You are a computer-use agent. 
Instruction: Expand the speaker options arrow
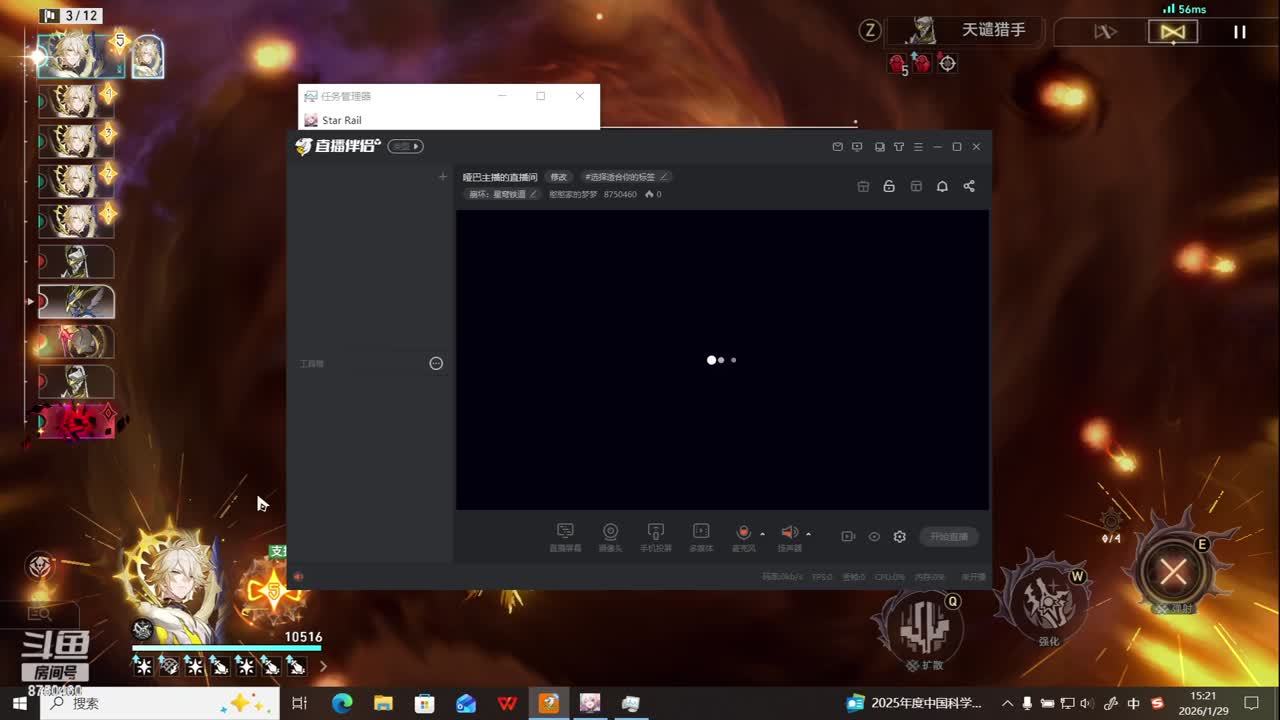click(x=808, y=534)
